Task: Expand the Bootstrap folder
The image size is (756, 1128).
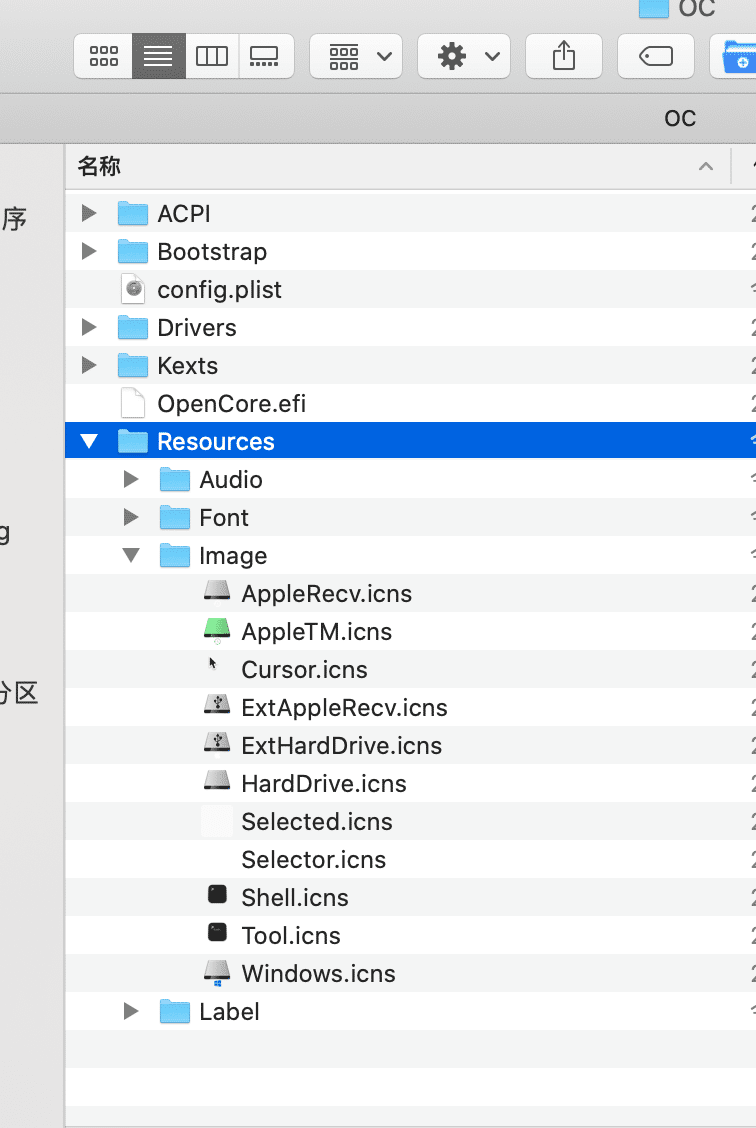Action: [x=89, y=251]
